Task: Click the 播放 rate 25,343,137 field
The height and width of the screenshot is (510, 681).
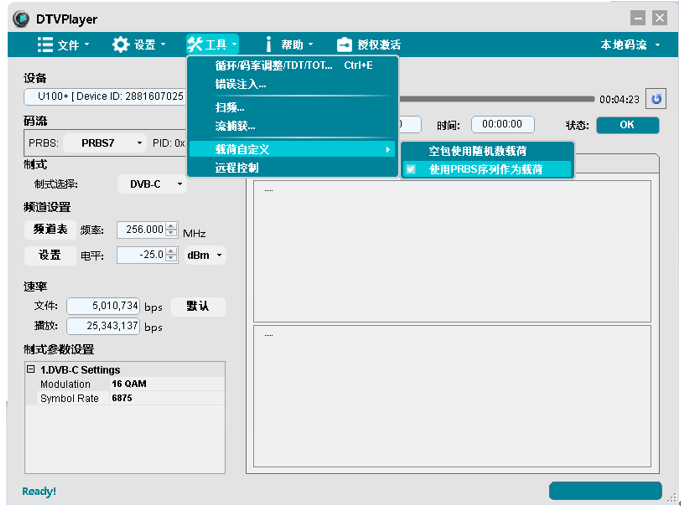Action: click(x=103, y=326)
